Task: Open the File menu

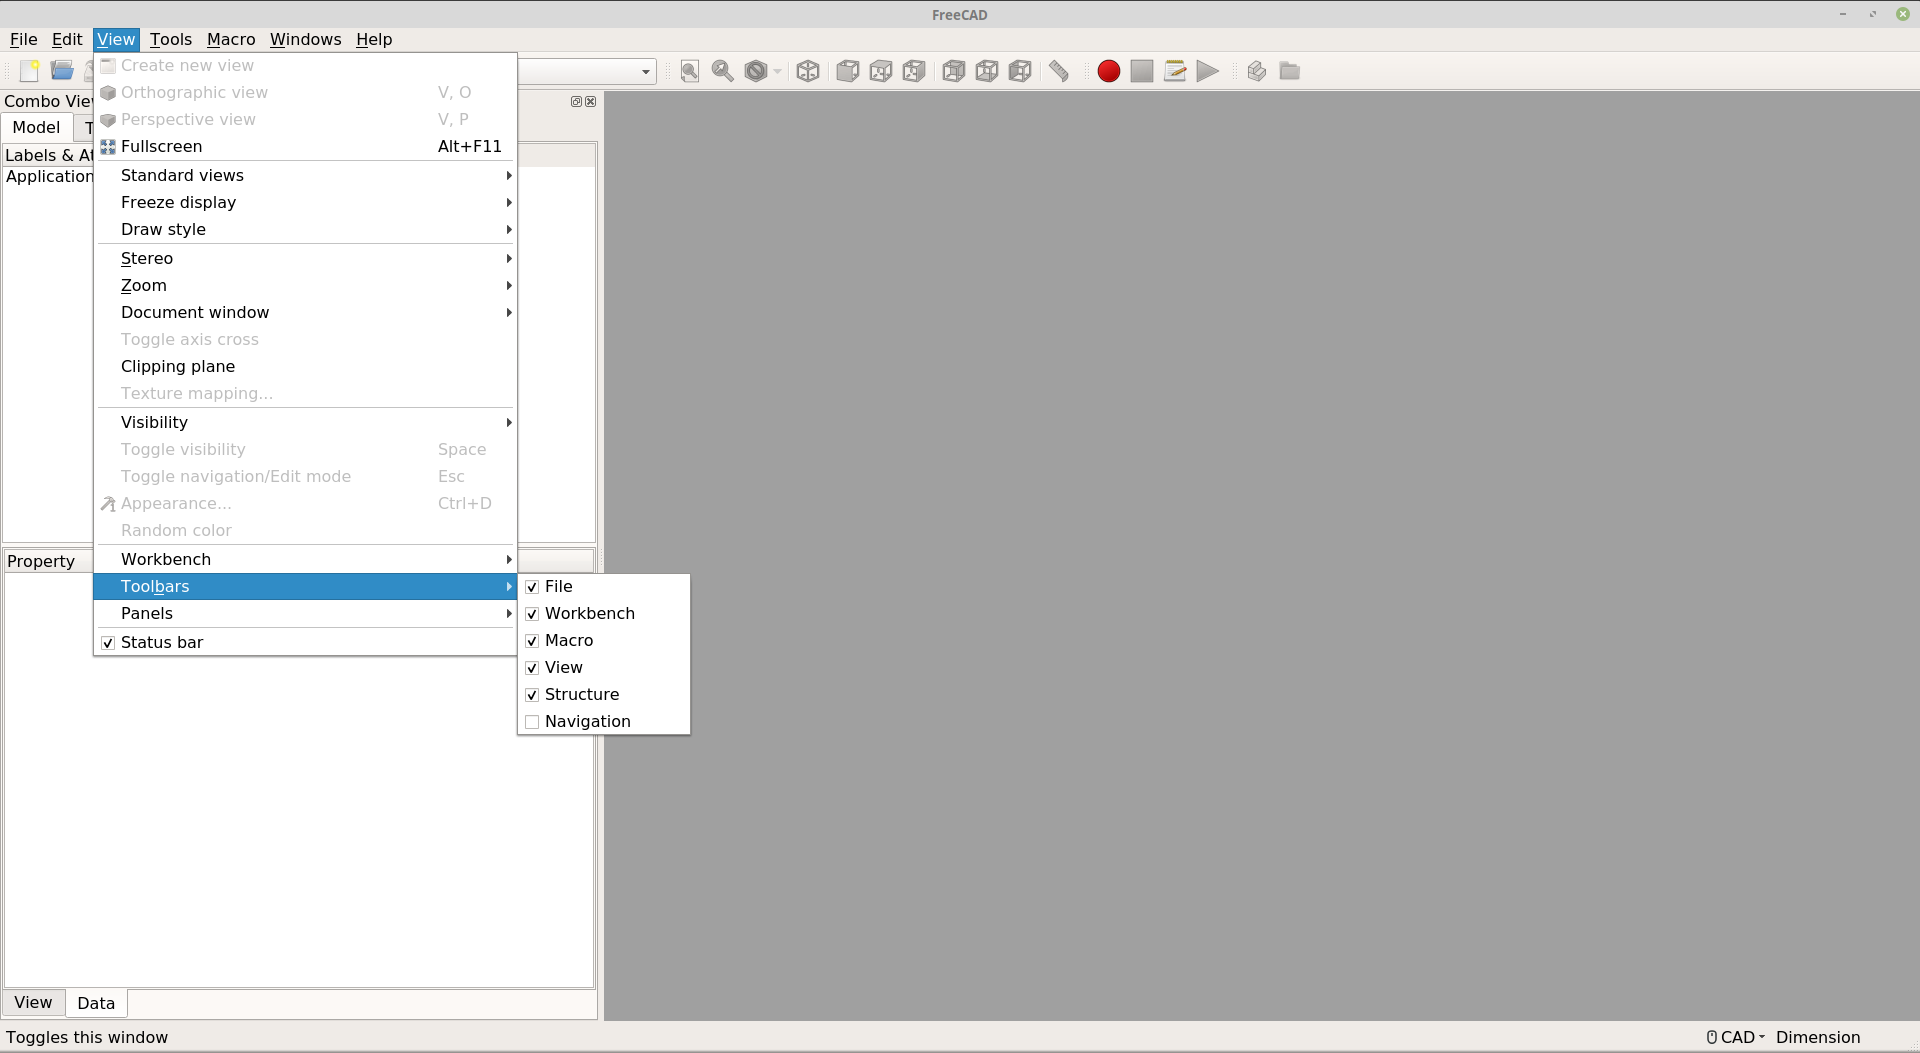Action: pos(23,39)
